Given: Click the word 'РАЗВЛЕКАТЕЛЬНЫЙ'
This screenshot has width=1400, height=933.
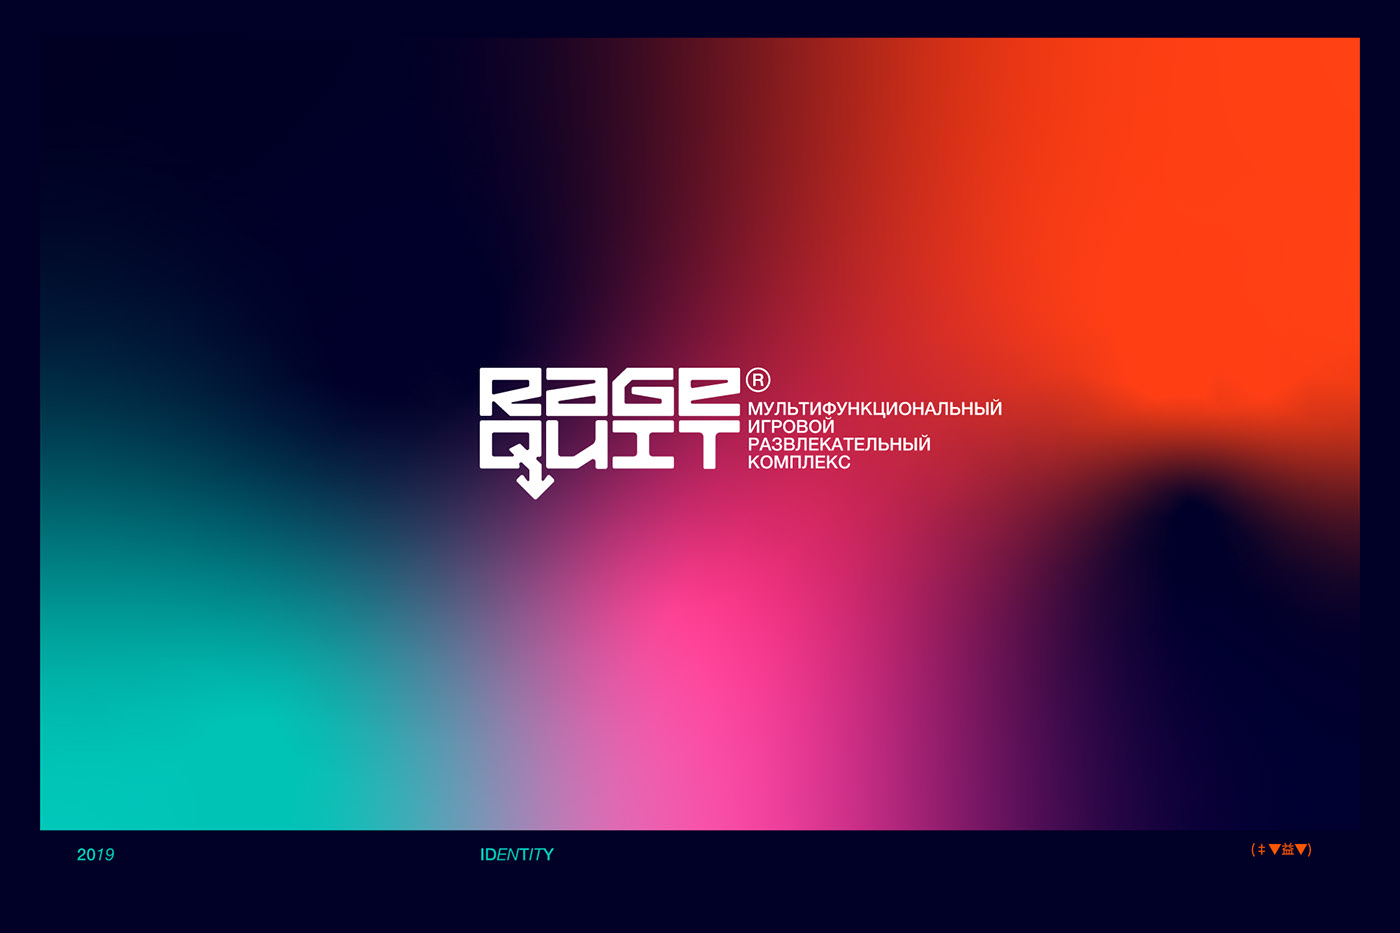Looking at the screenshot, I should (839, 444).
